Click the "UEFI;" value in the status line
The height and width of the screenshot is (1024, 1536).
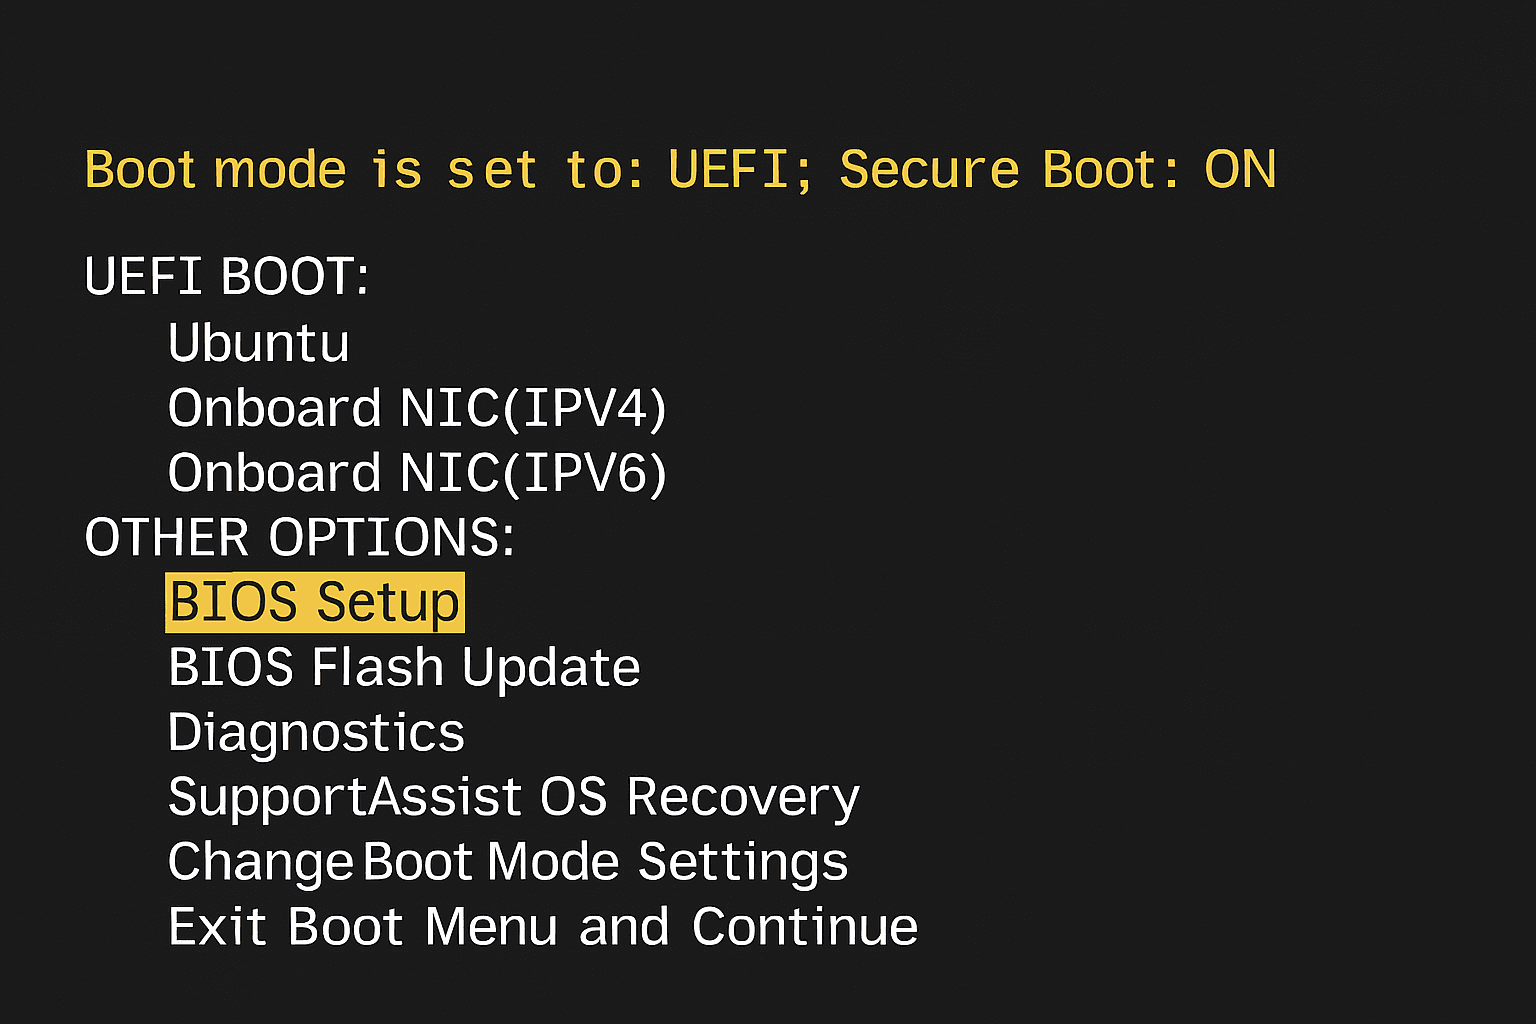tap(740, 170)
